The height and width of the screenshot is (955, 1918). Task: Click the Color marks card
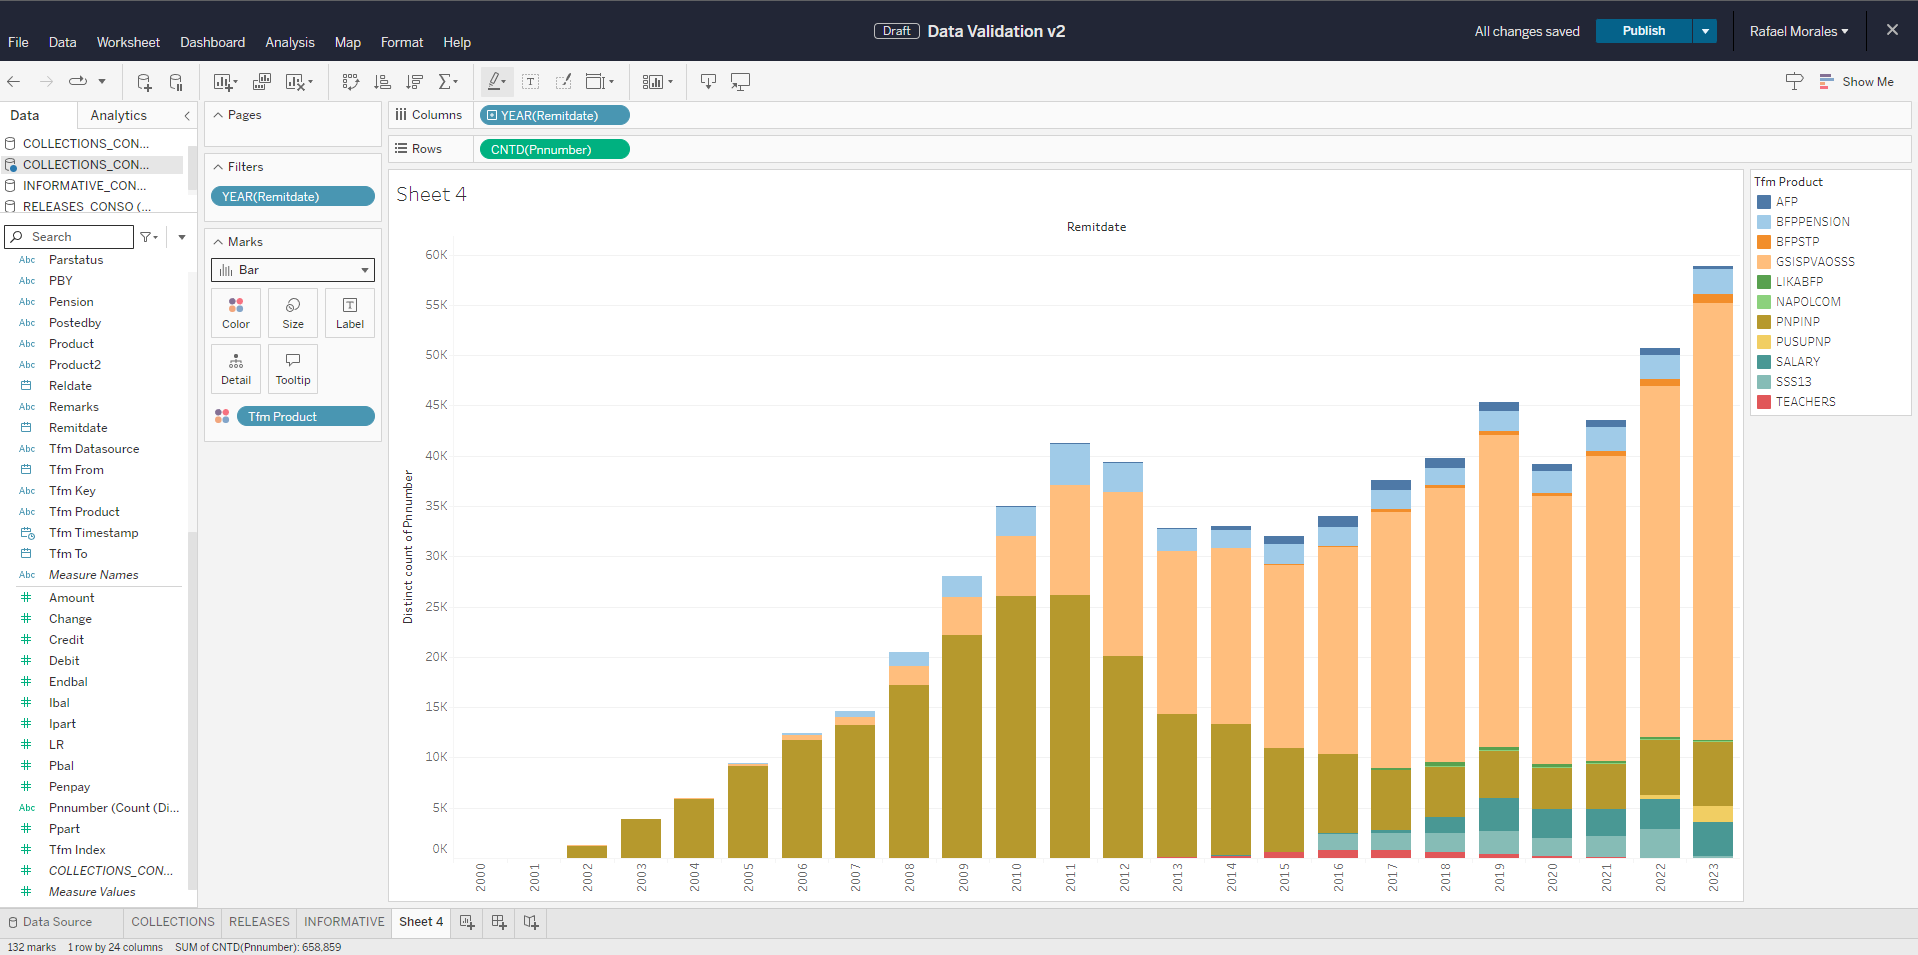[236, 313]
